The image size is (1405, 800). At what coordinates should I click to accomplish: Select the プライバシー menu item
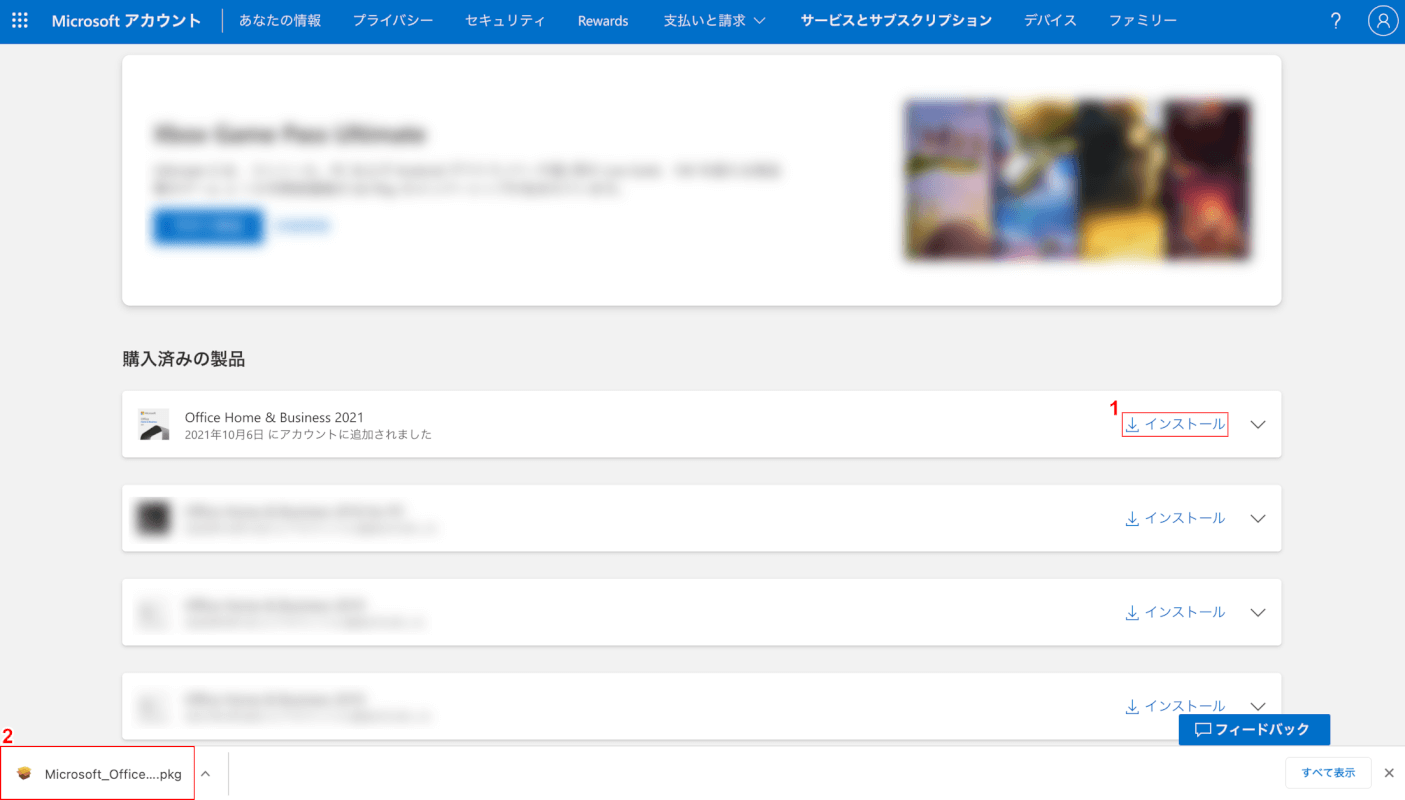tap(393, 20)
